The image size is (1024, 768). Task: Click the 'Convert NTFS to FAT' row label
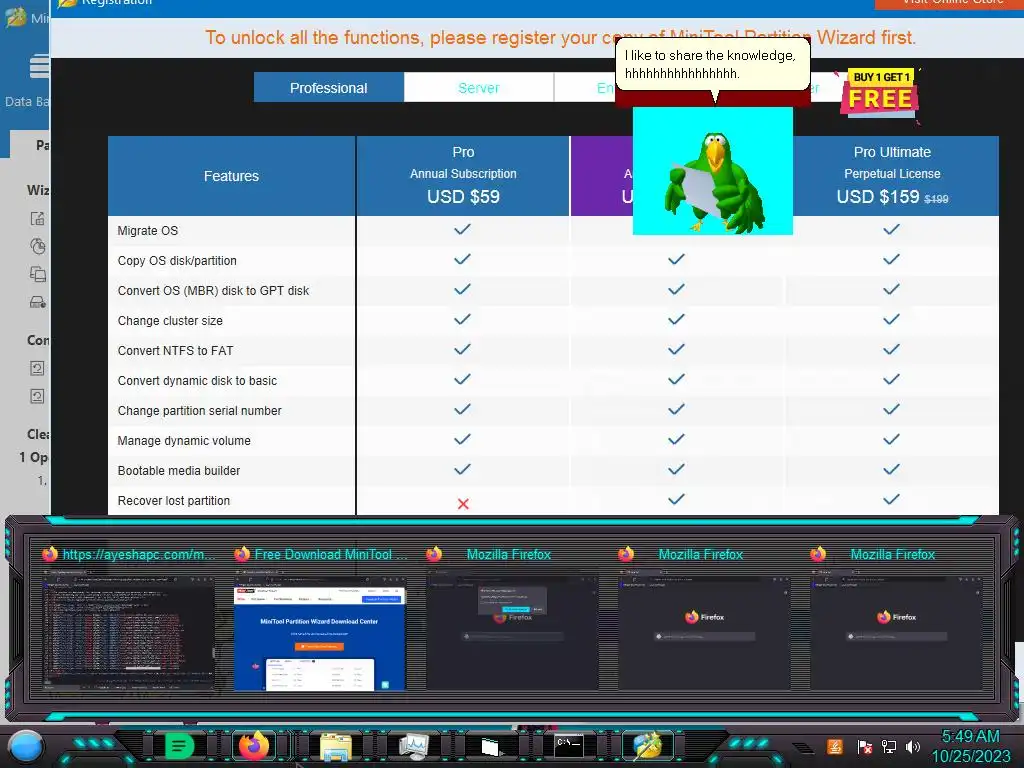click(x=175, y=351)
